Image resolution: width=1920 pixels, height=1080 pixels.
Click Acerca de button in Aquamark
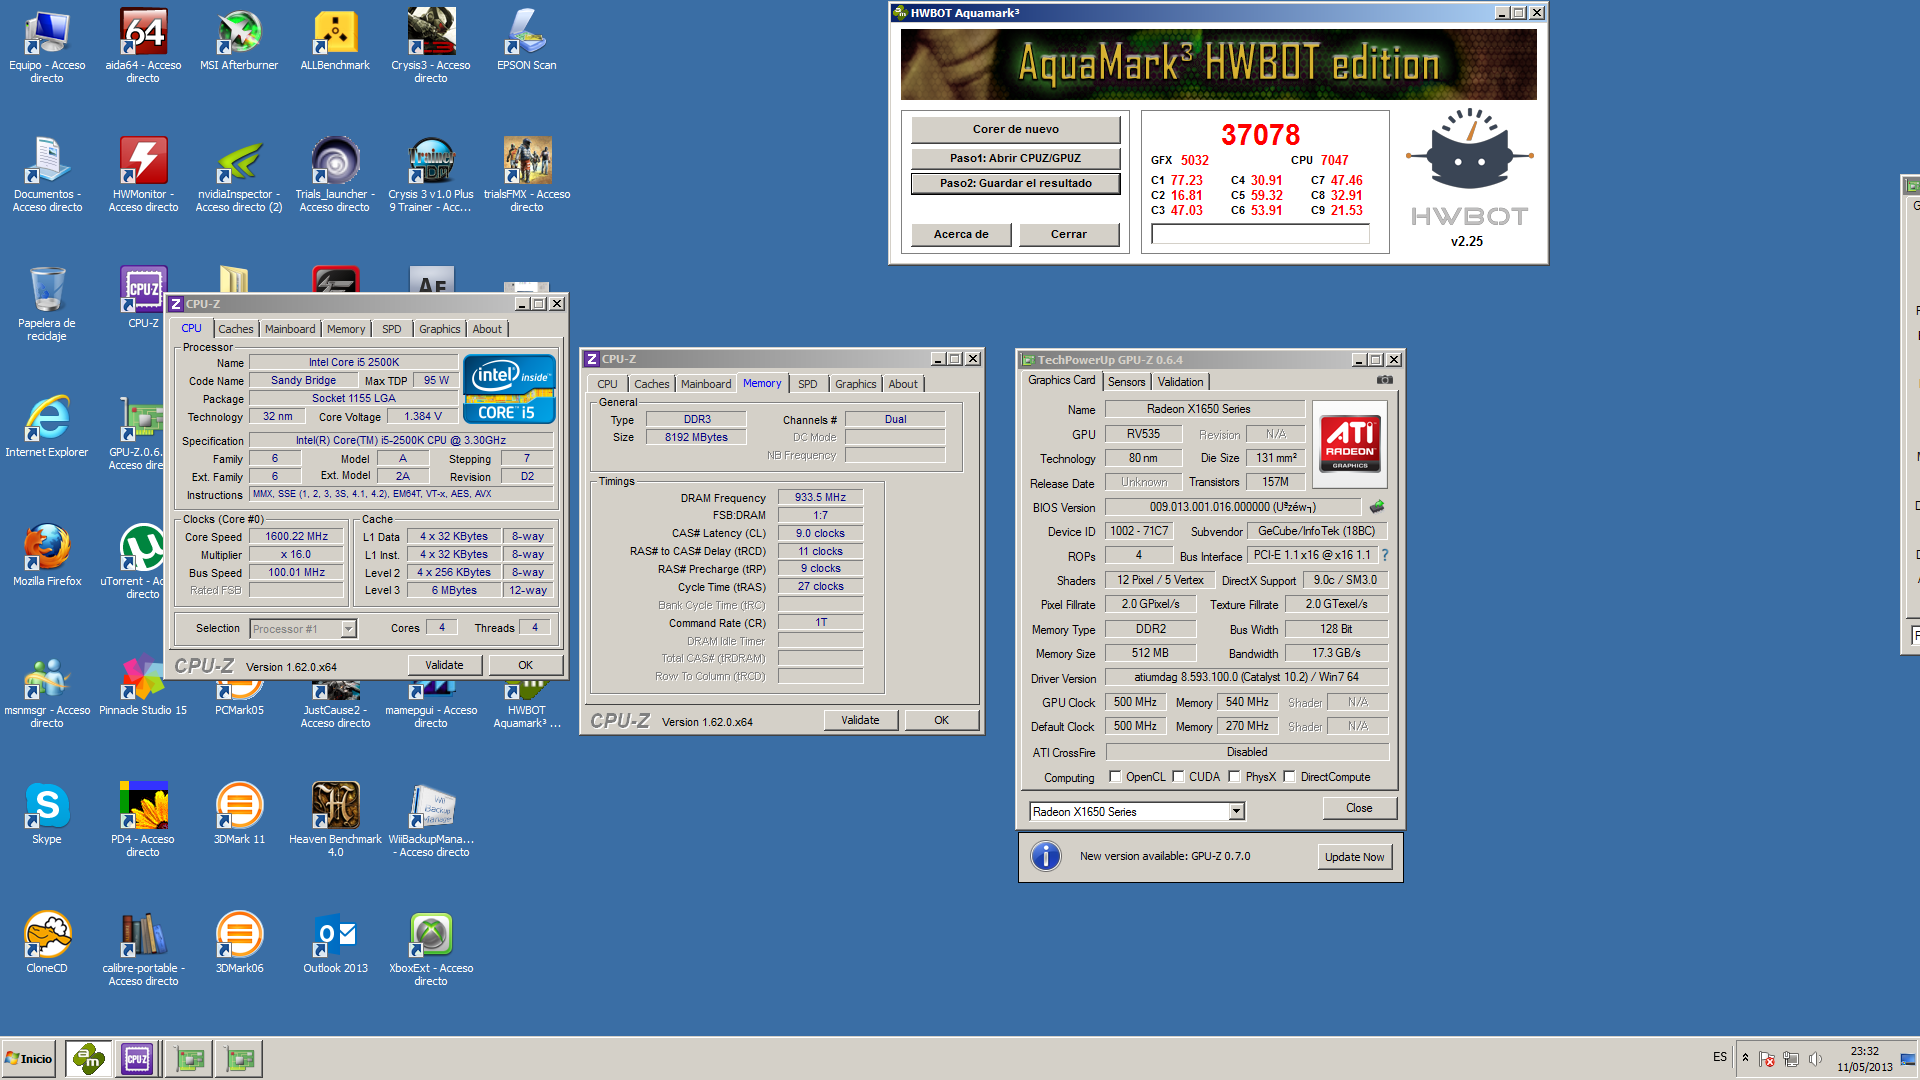pos(961,234)
